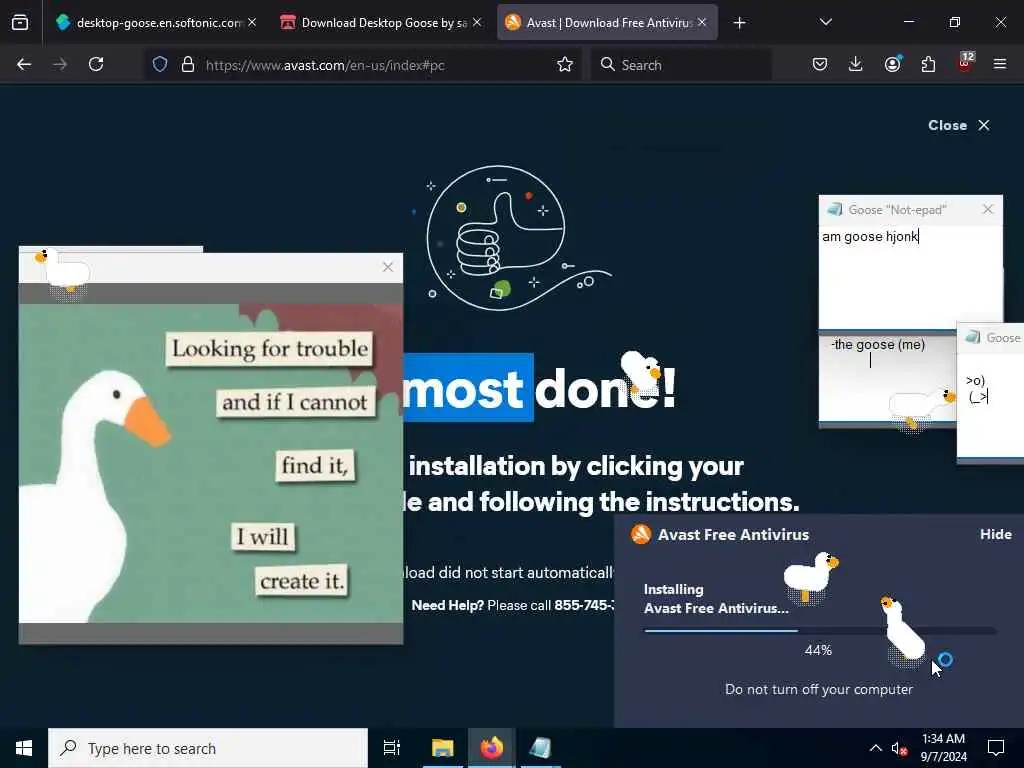Click the Goose Not-epad title icon
This screenshot has width=1024, height=768.
[834, 210]
